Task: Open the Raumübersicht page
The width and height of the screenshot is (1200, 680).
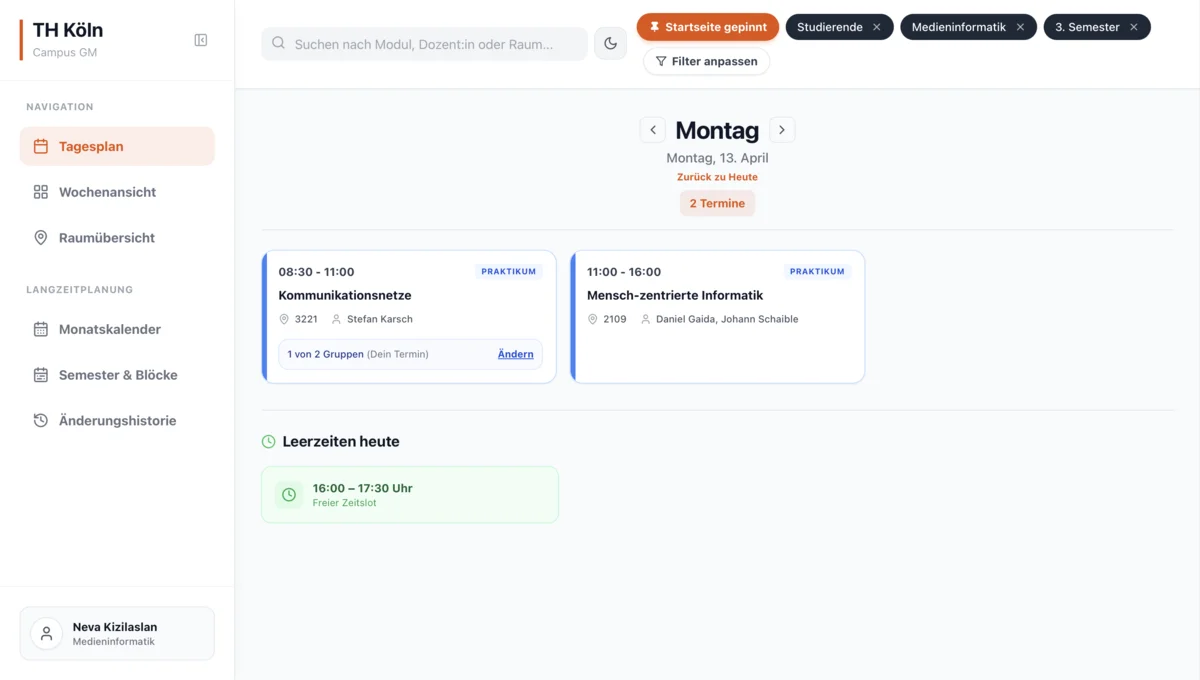Action: pos(117,238)
